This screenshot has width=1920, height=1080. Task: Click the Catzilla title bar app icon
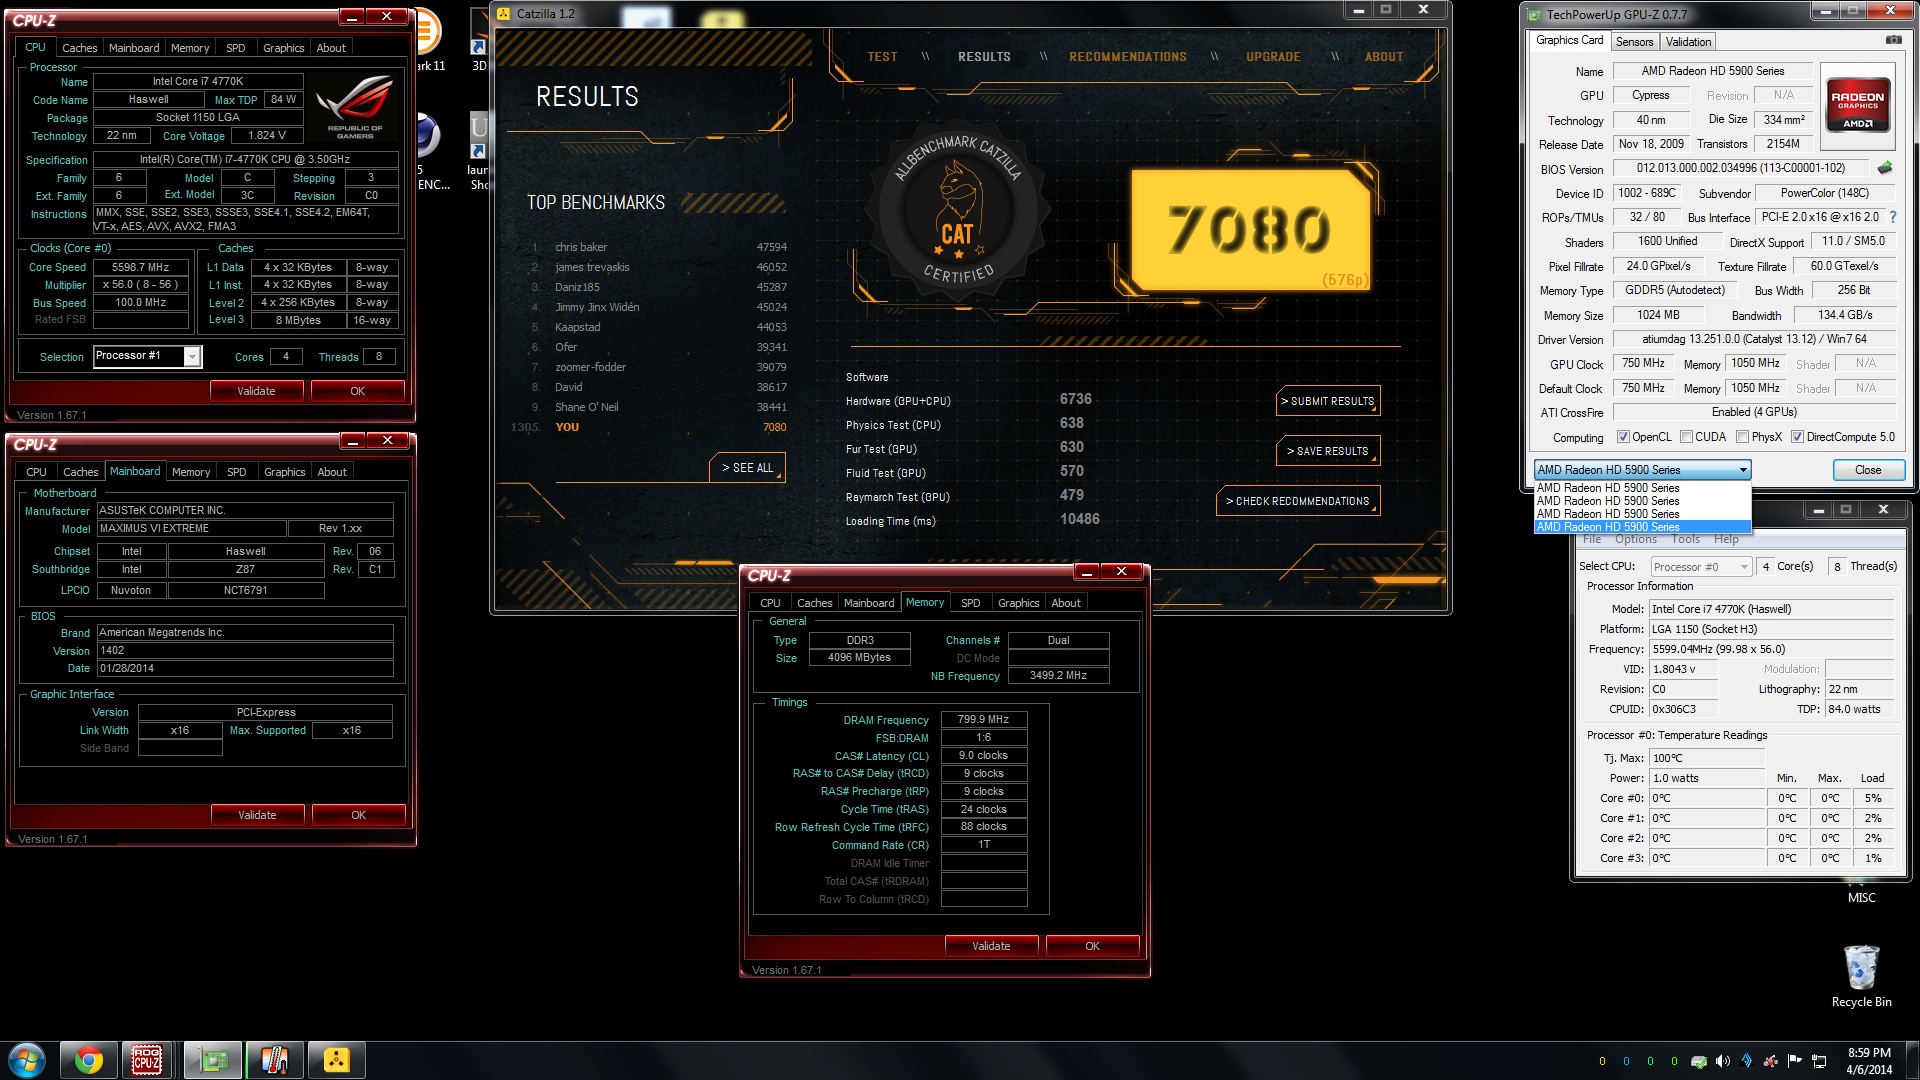504,14
